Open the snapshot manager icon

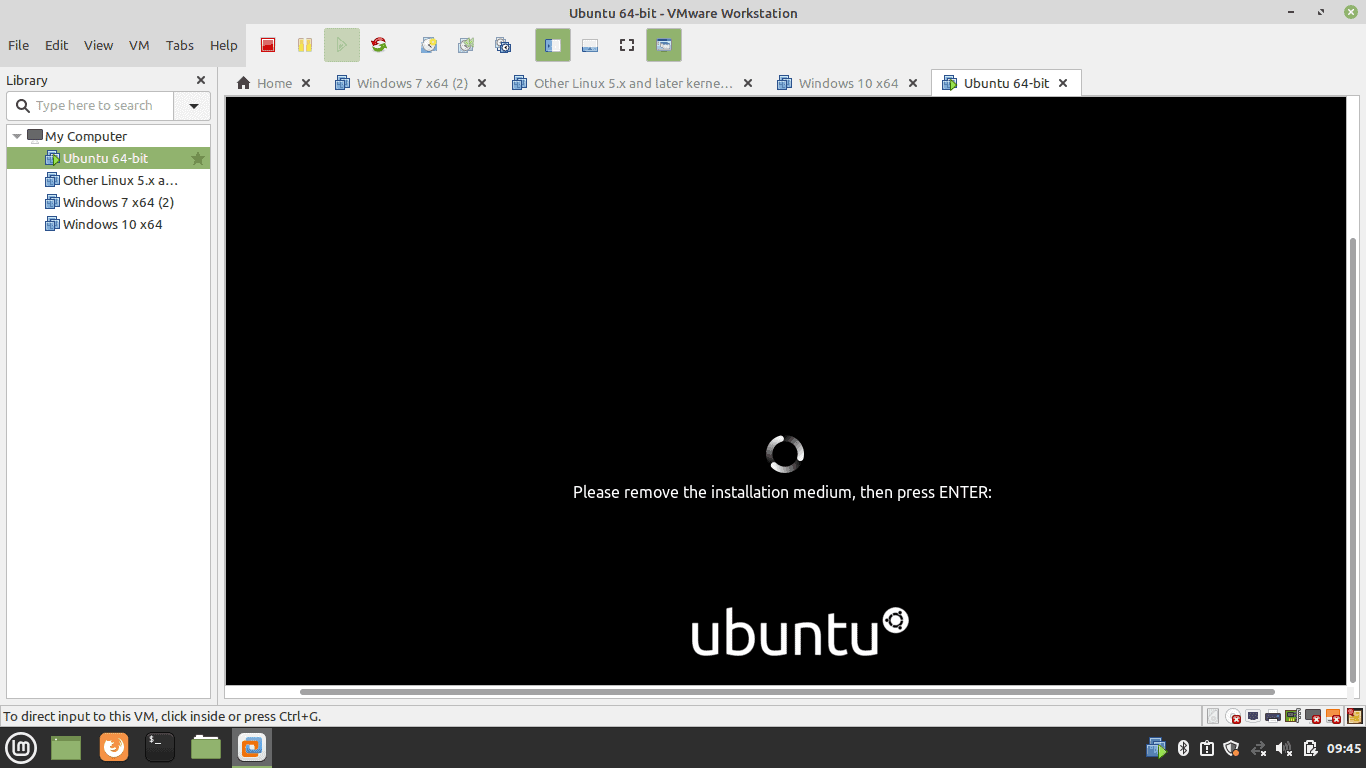pos(503,45)
